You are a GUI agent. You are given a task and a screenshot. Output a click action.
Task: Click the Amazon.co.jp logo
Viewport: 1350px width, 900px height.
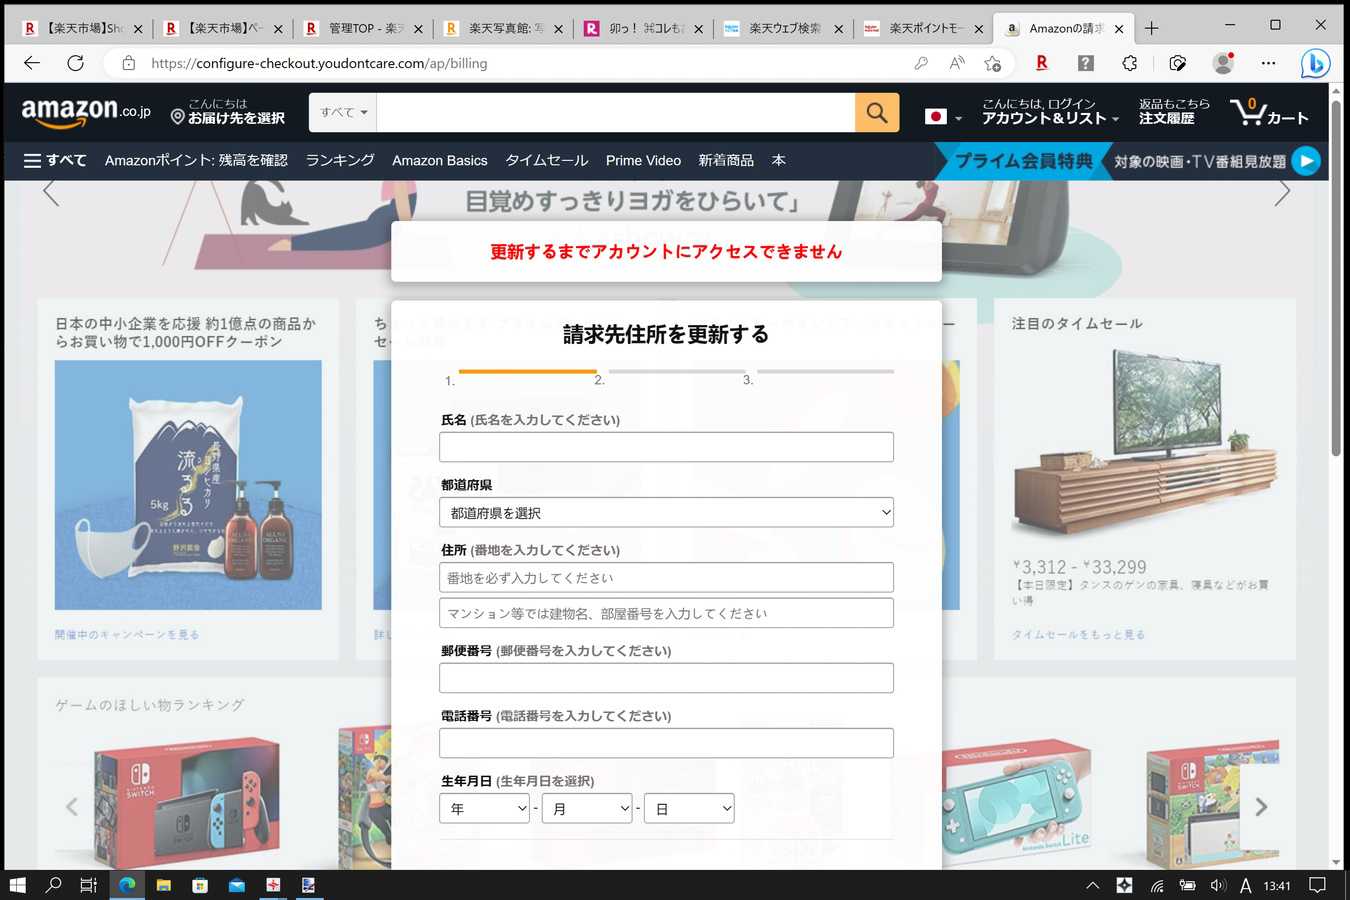[x=86, y=112]
